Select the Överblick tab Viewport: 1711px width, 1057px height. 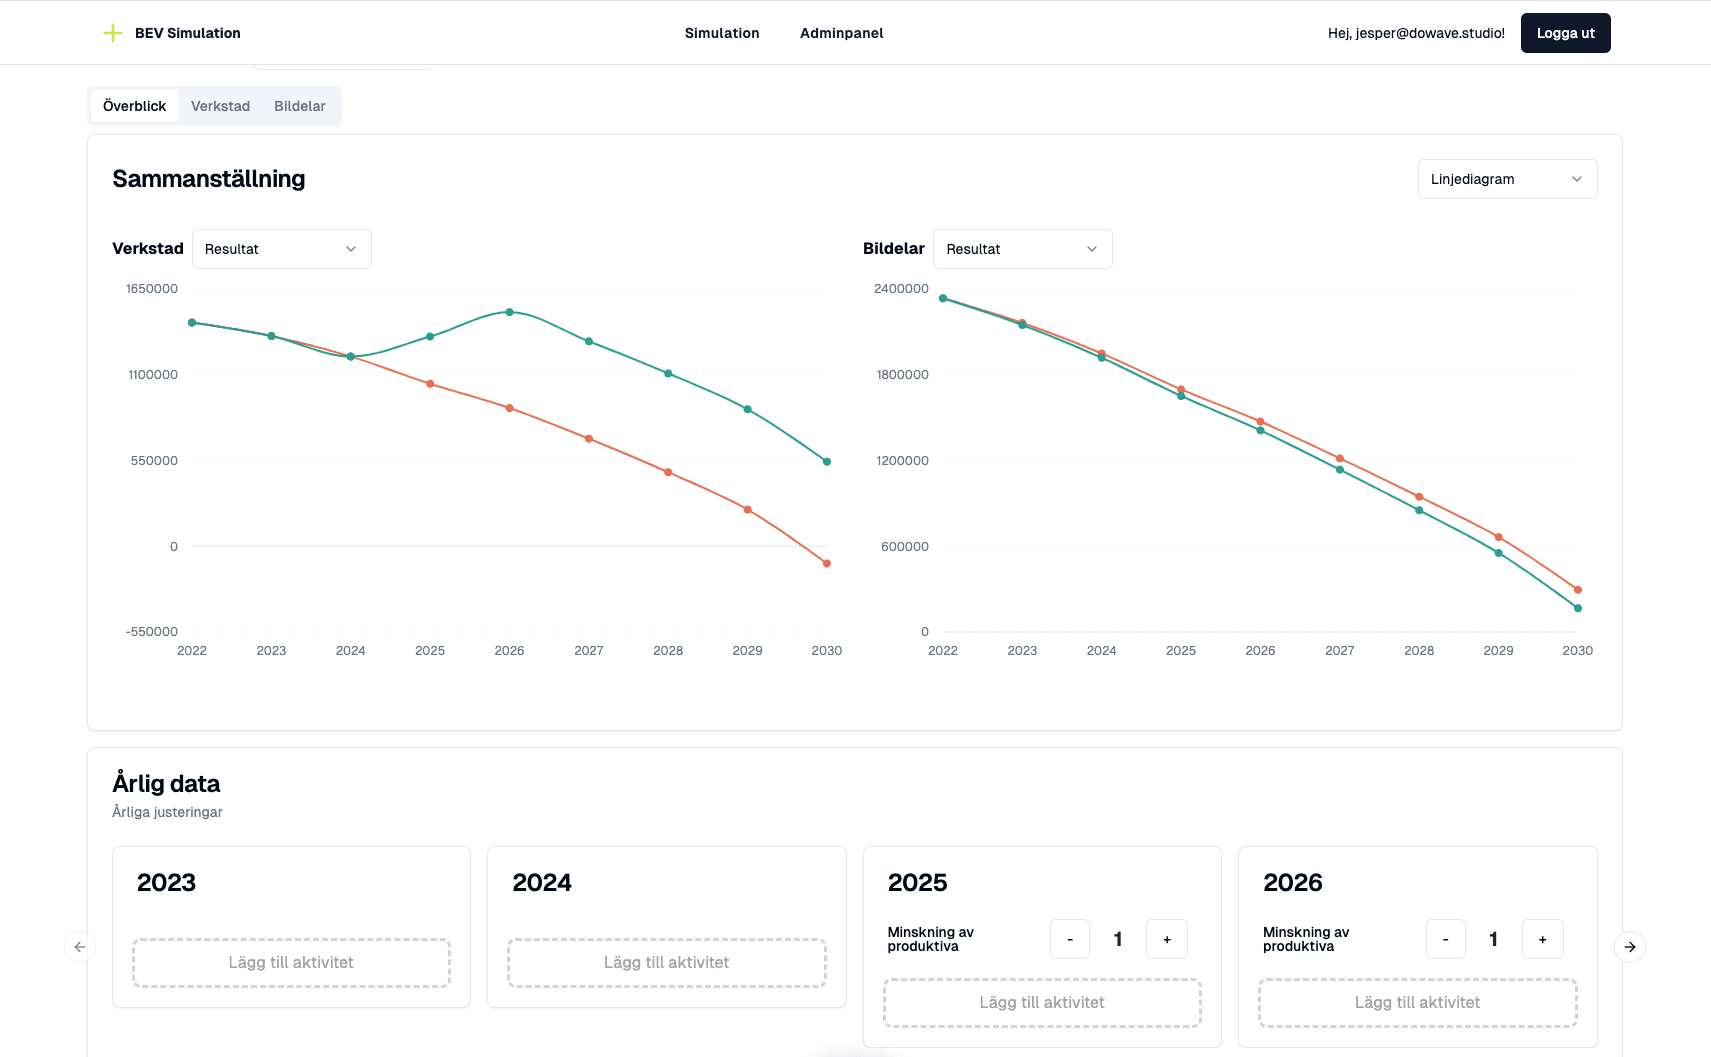click(135, 106)
